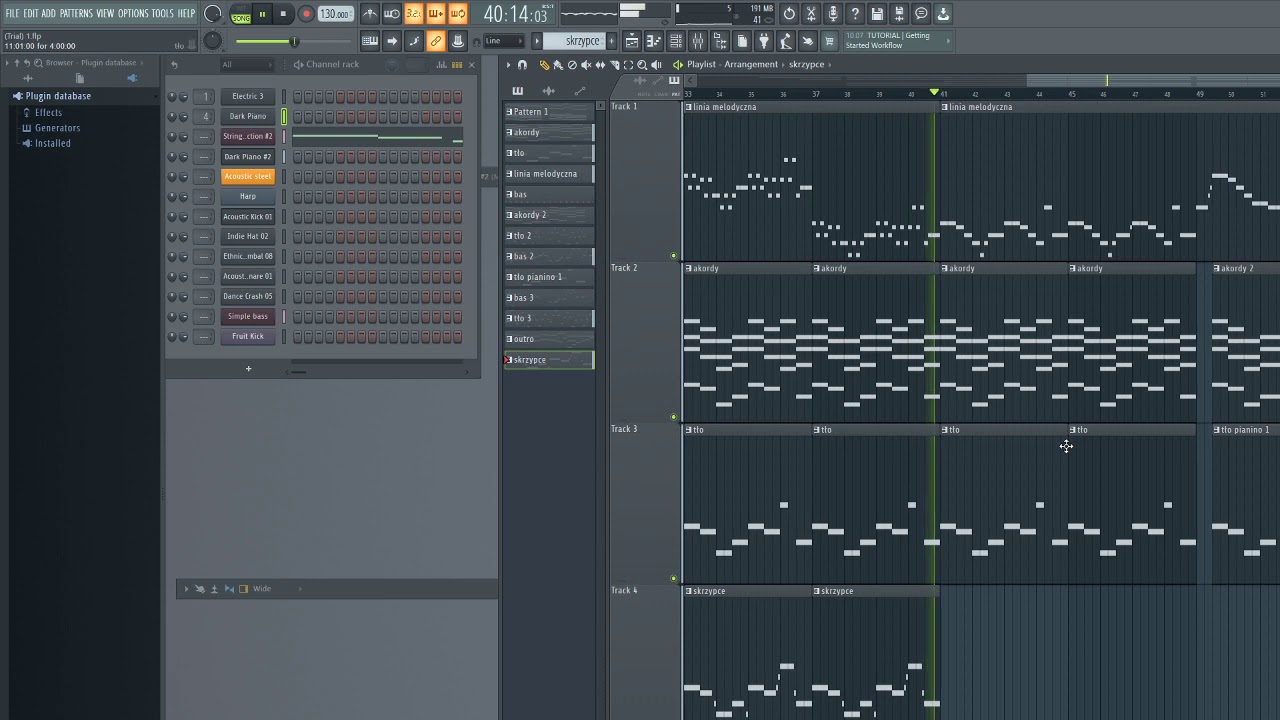
Task: Open the piano roll view button
Action: pyautogui.click(x=654, y=41)
